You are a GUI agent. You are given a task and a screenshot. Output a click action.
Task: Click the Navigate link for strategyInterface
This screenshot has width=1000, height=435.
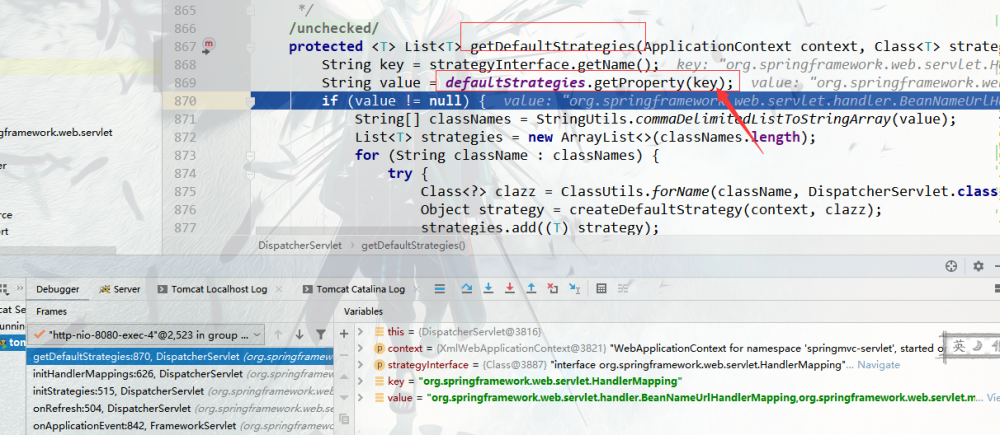pos(878,365)
